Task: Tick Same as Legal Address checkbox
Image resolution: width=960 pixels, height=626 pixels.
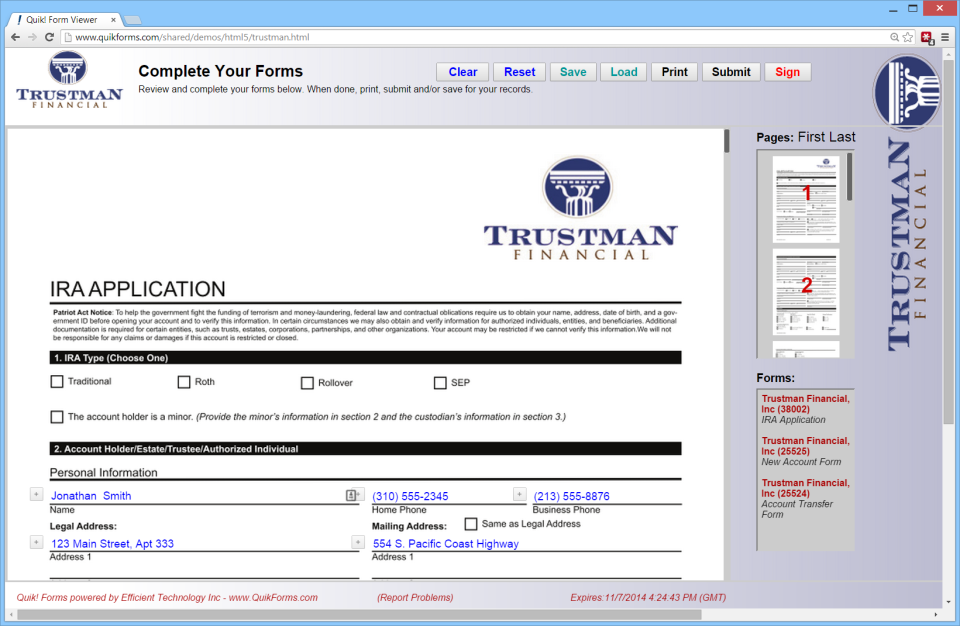Action: click(471, 524)
